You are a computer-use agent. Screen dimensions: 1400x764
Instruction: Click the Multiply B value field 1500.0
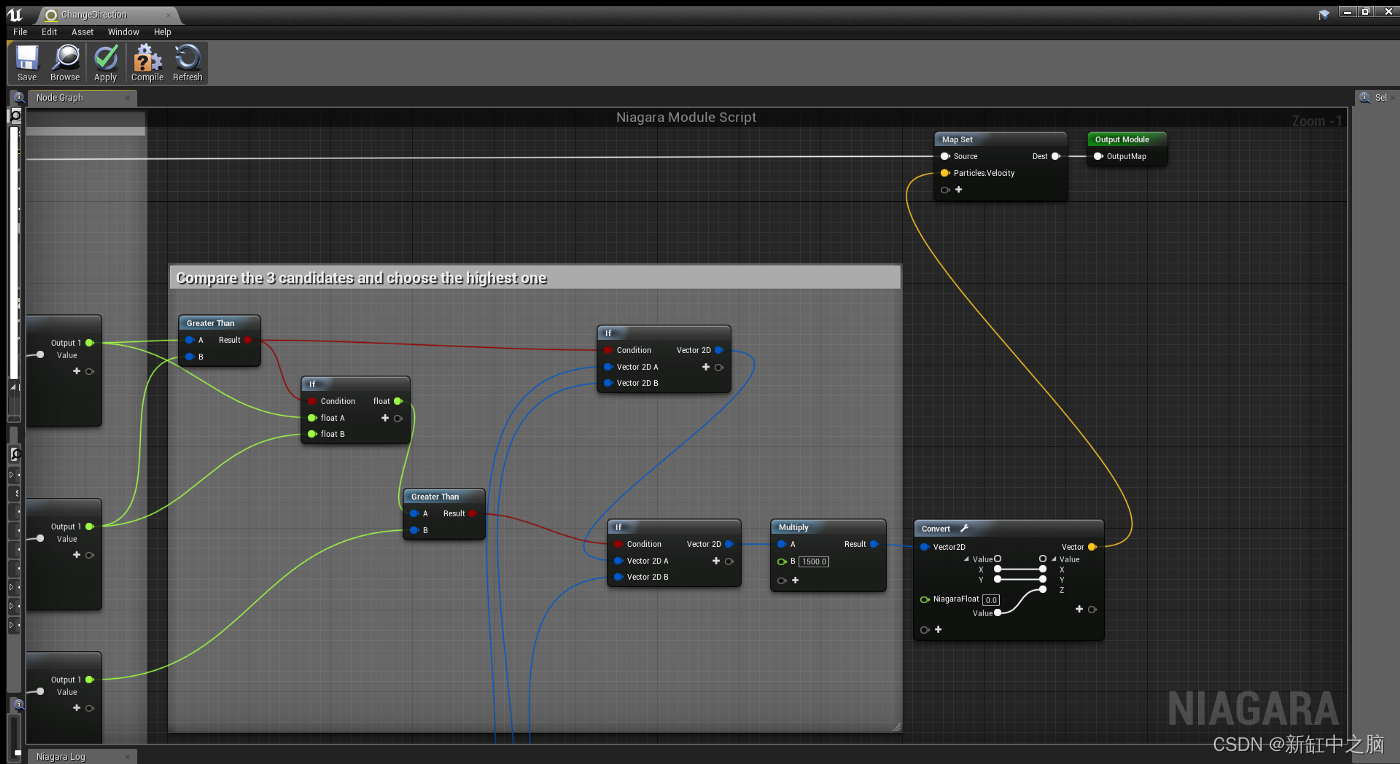814,562
